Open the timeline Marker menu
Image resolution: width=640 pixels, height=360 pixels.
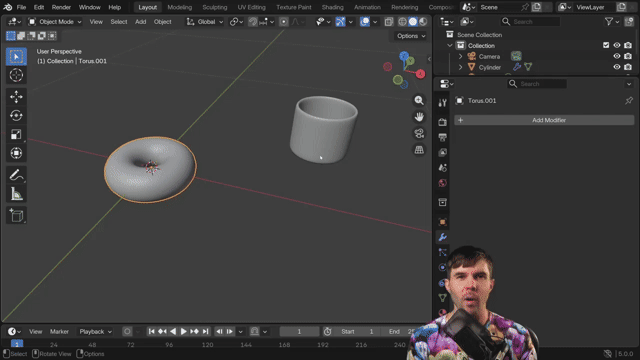59,331
